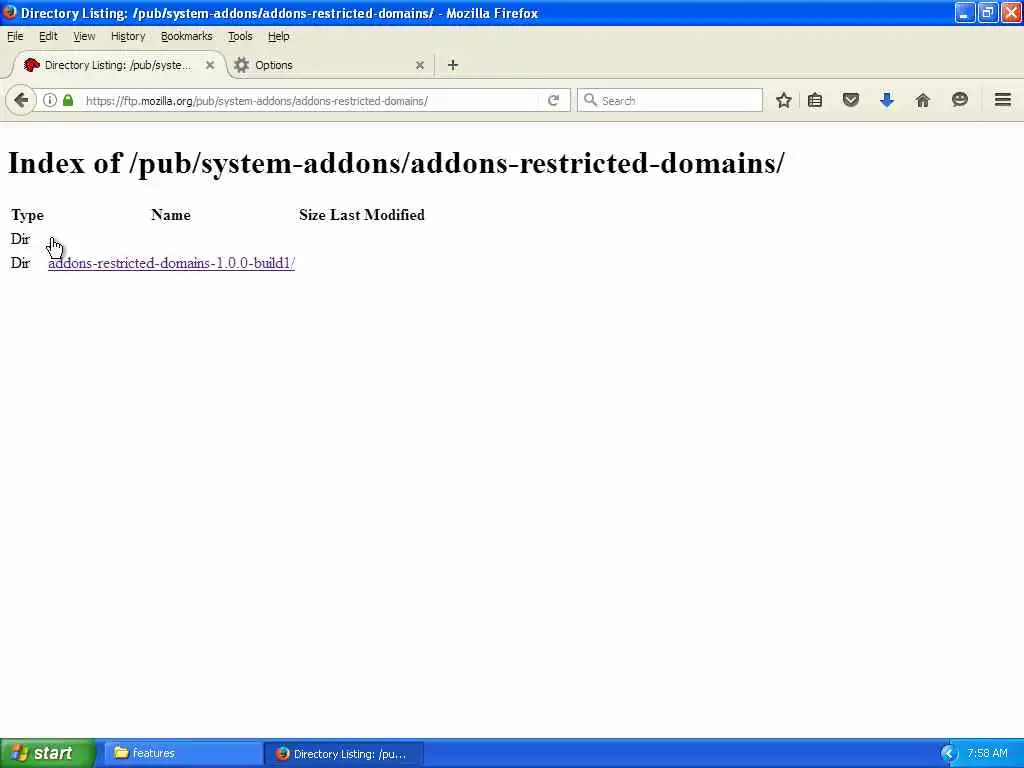1024x768 pixels.
Task: Close the Options tab
Action: click(x=420, y=65)
